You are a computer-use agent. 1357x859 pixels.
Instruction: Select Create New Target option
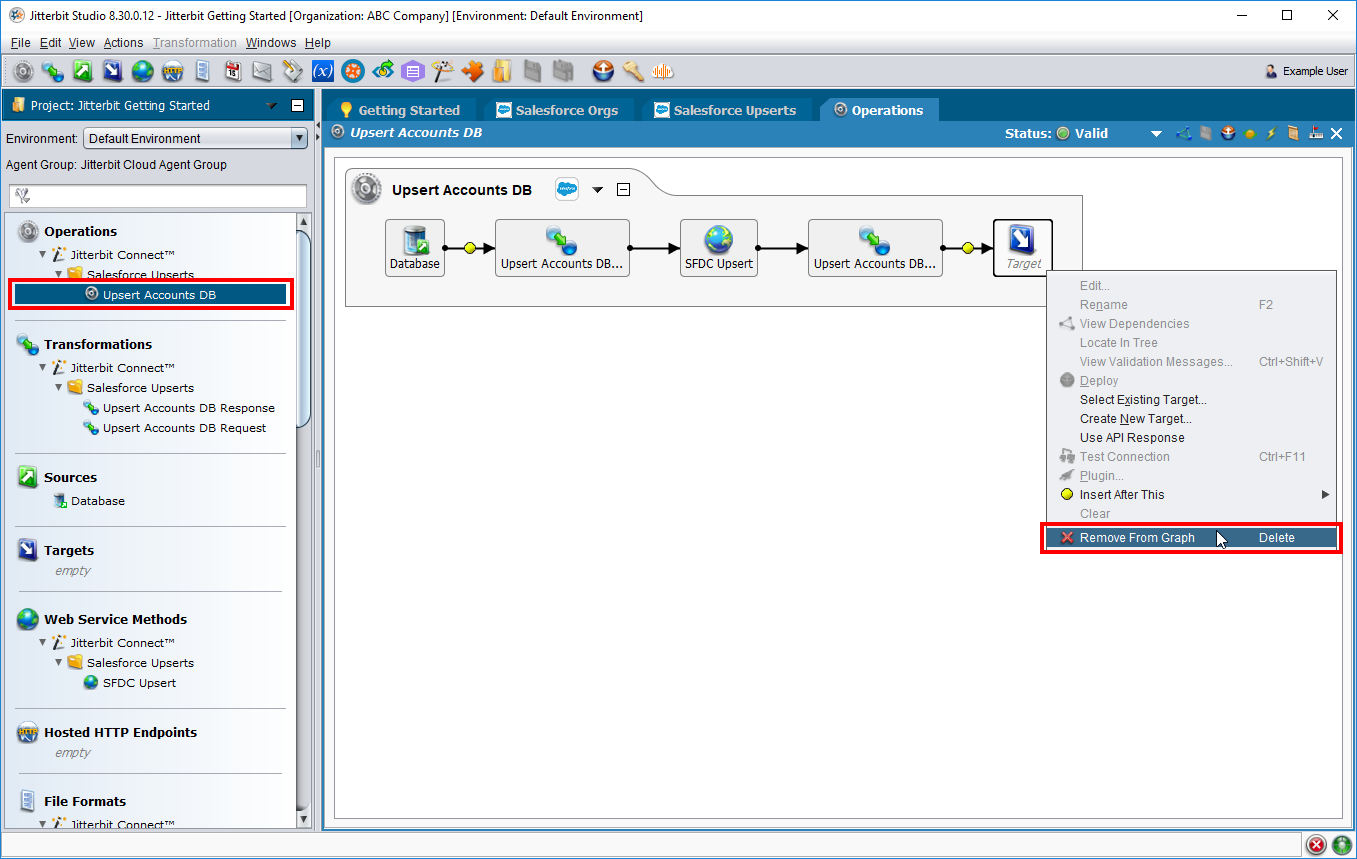click(1135, 419)
